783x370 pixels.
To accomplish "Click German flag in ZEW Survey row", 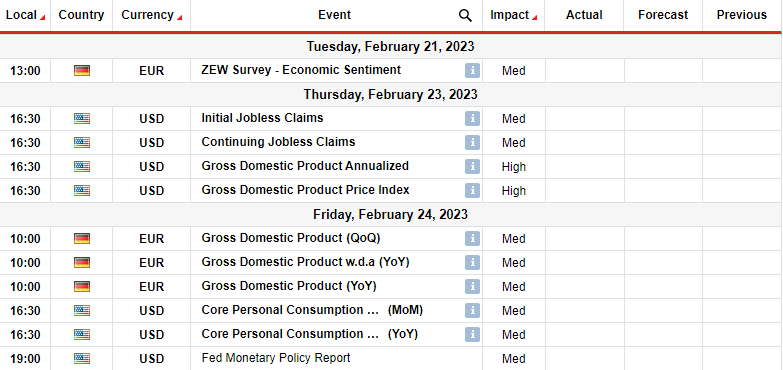I will (x=82, y=70).
